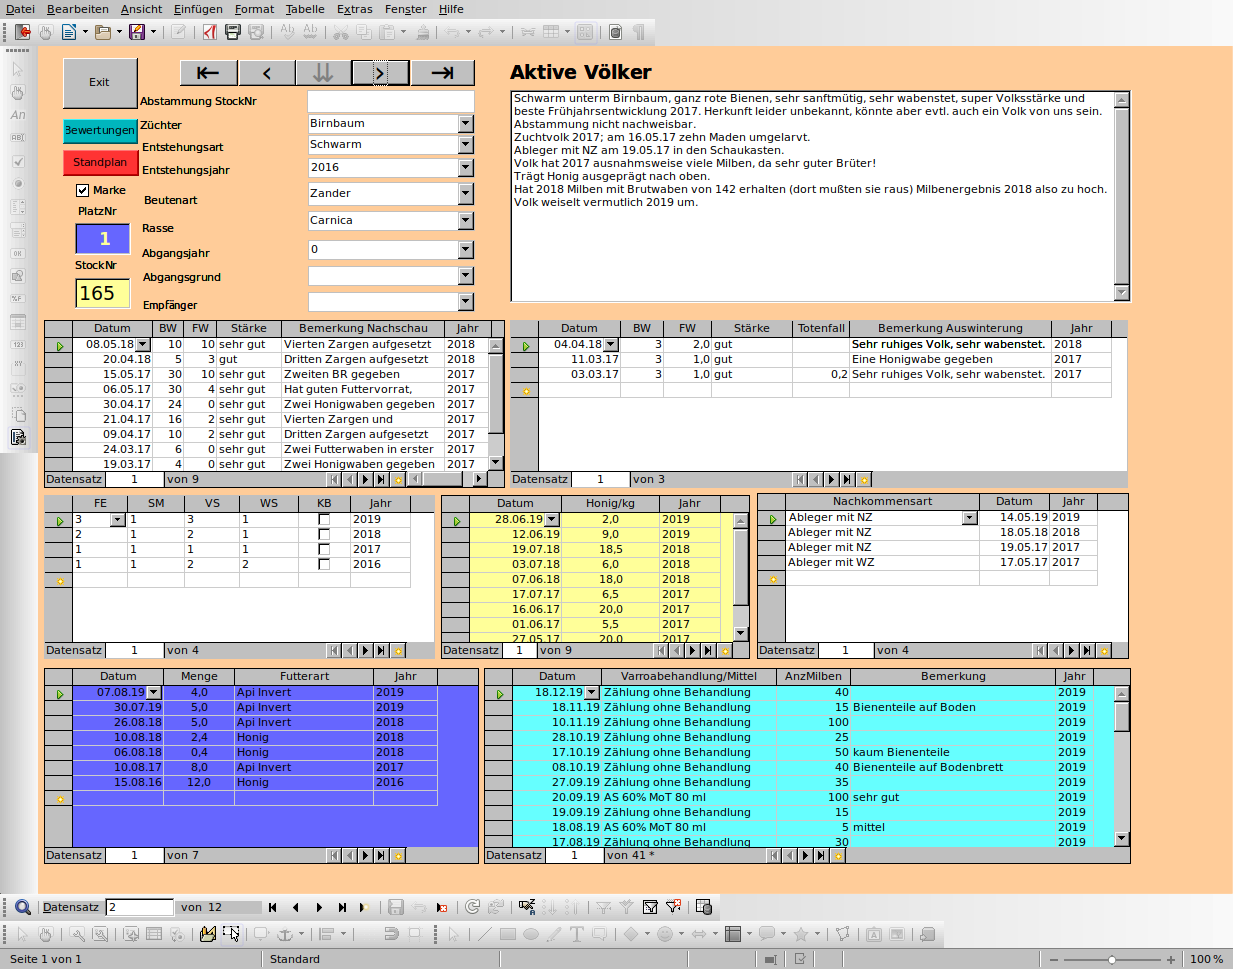Toggle KB checkbox in the 2019 row
This screenshot has height=969, width=1233.
pyautogui.click(x=324, y=520)
